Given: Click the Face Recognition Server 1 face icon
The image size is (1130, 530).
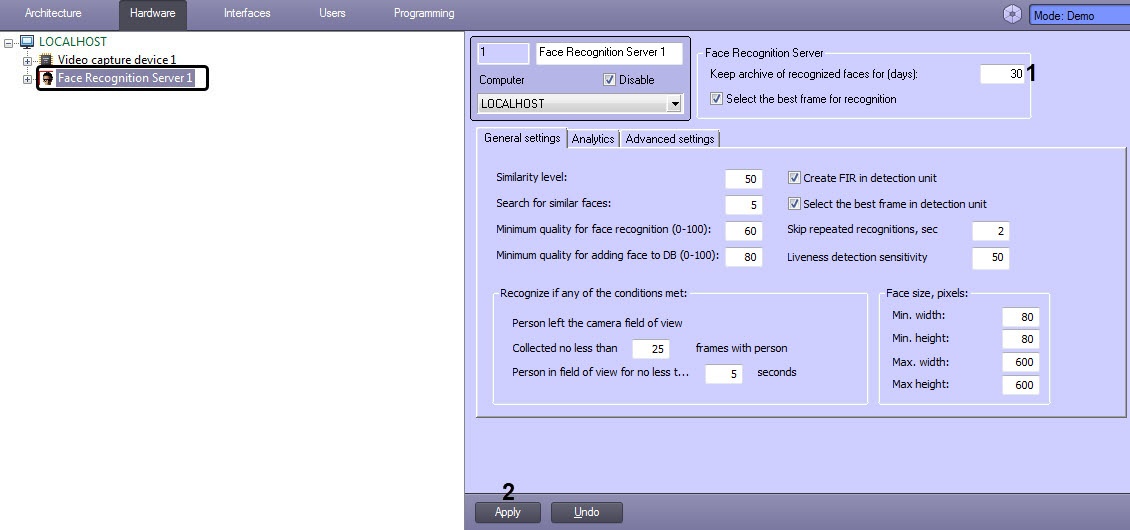Looking at the screenshot, I should coord(48,78).
